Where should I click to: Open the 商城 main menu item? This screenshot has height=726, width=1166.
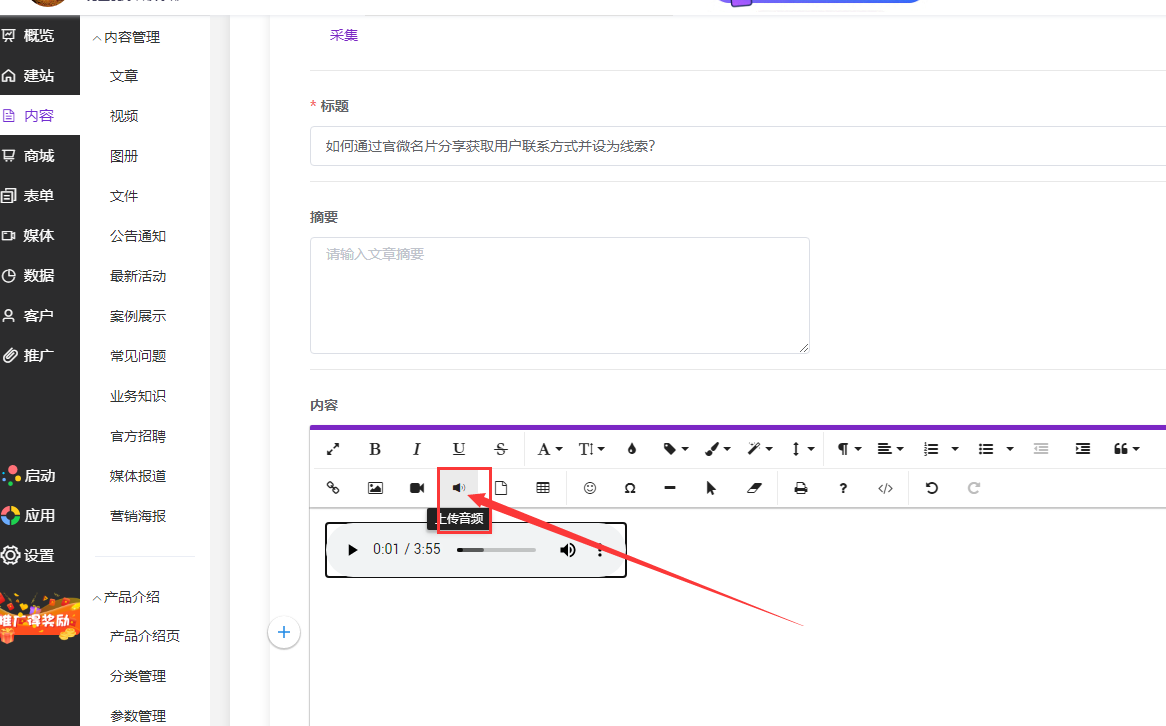point(39,156)
